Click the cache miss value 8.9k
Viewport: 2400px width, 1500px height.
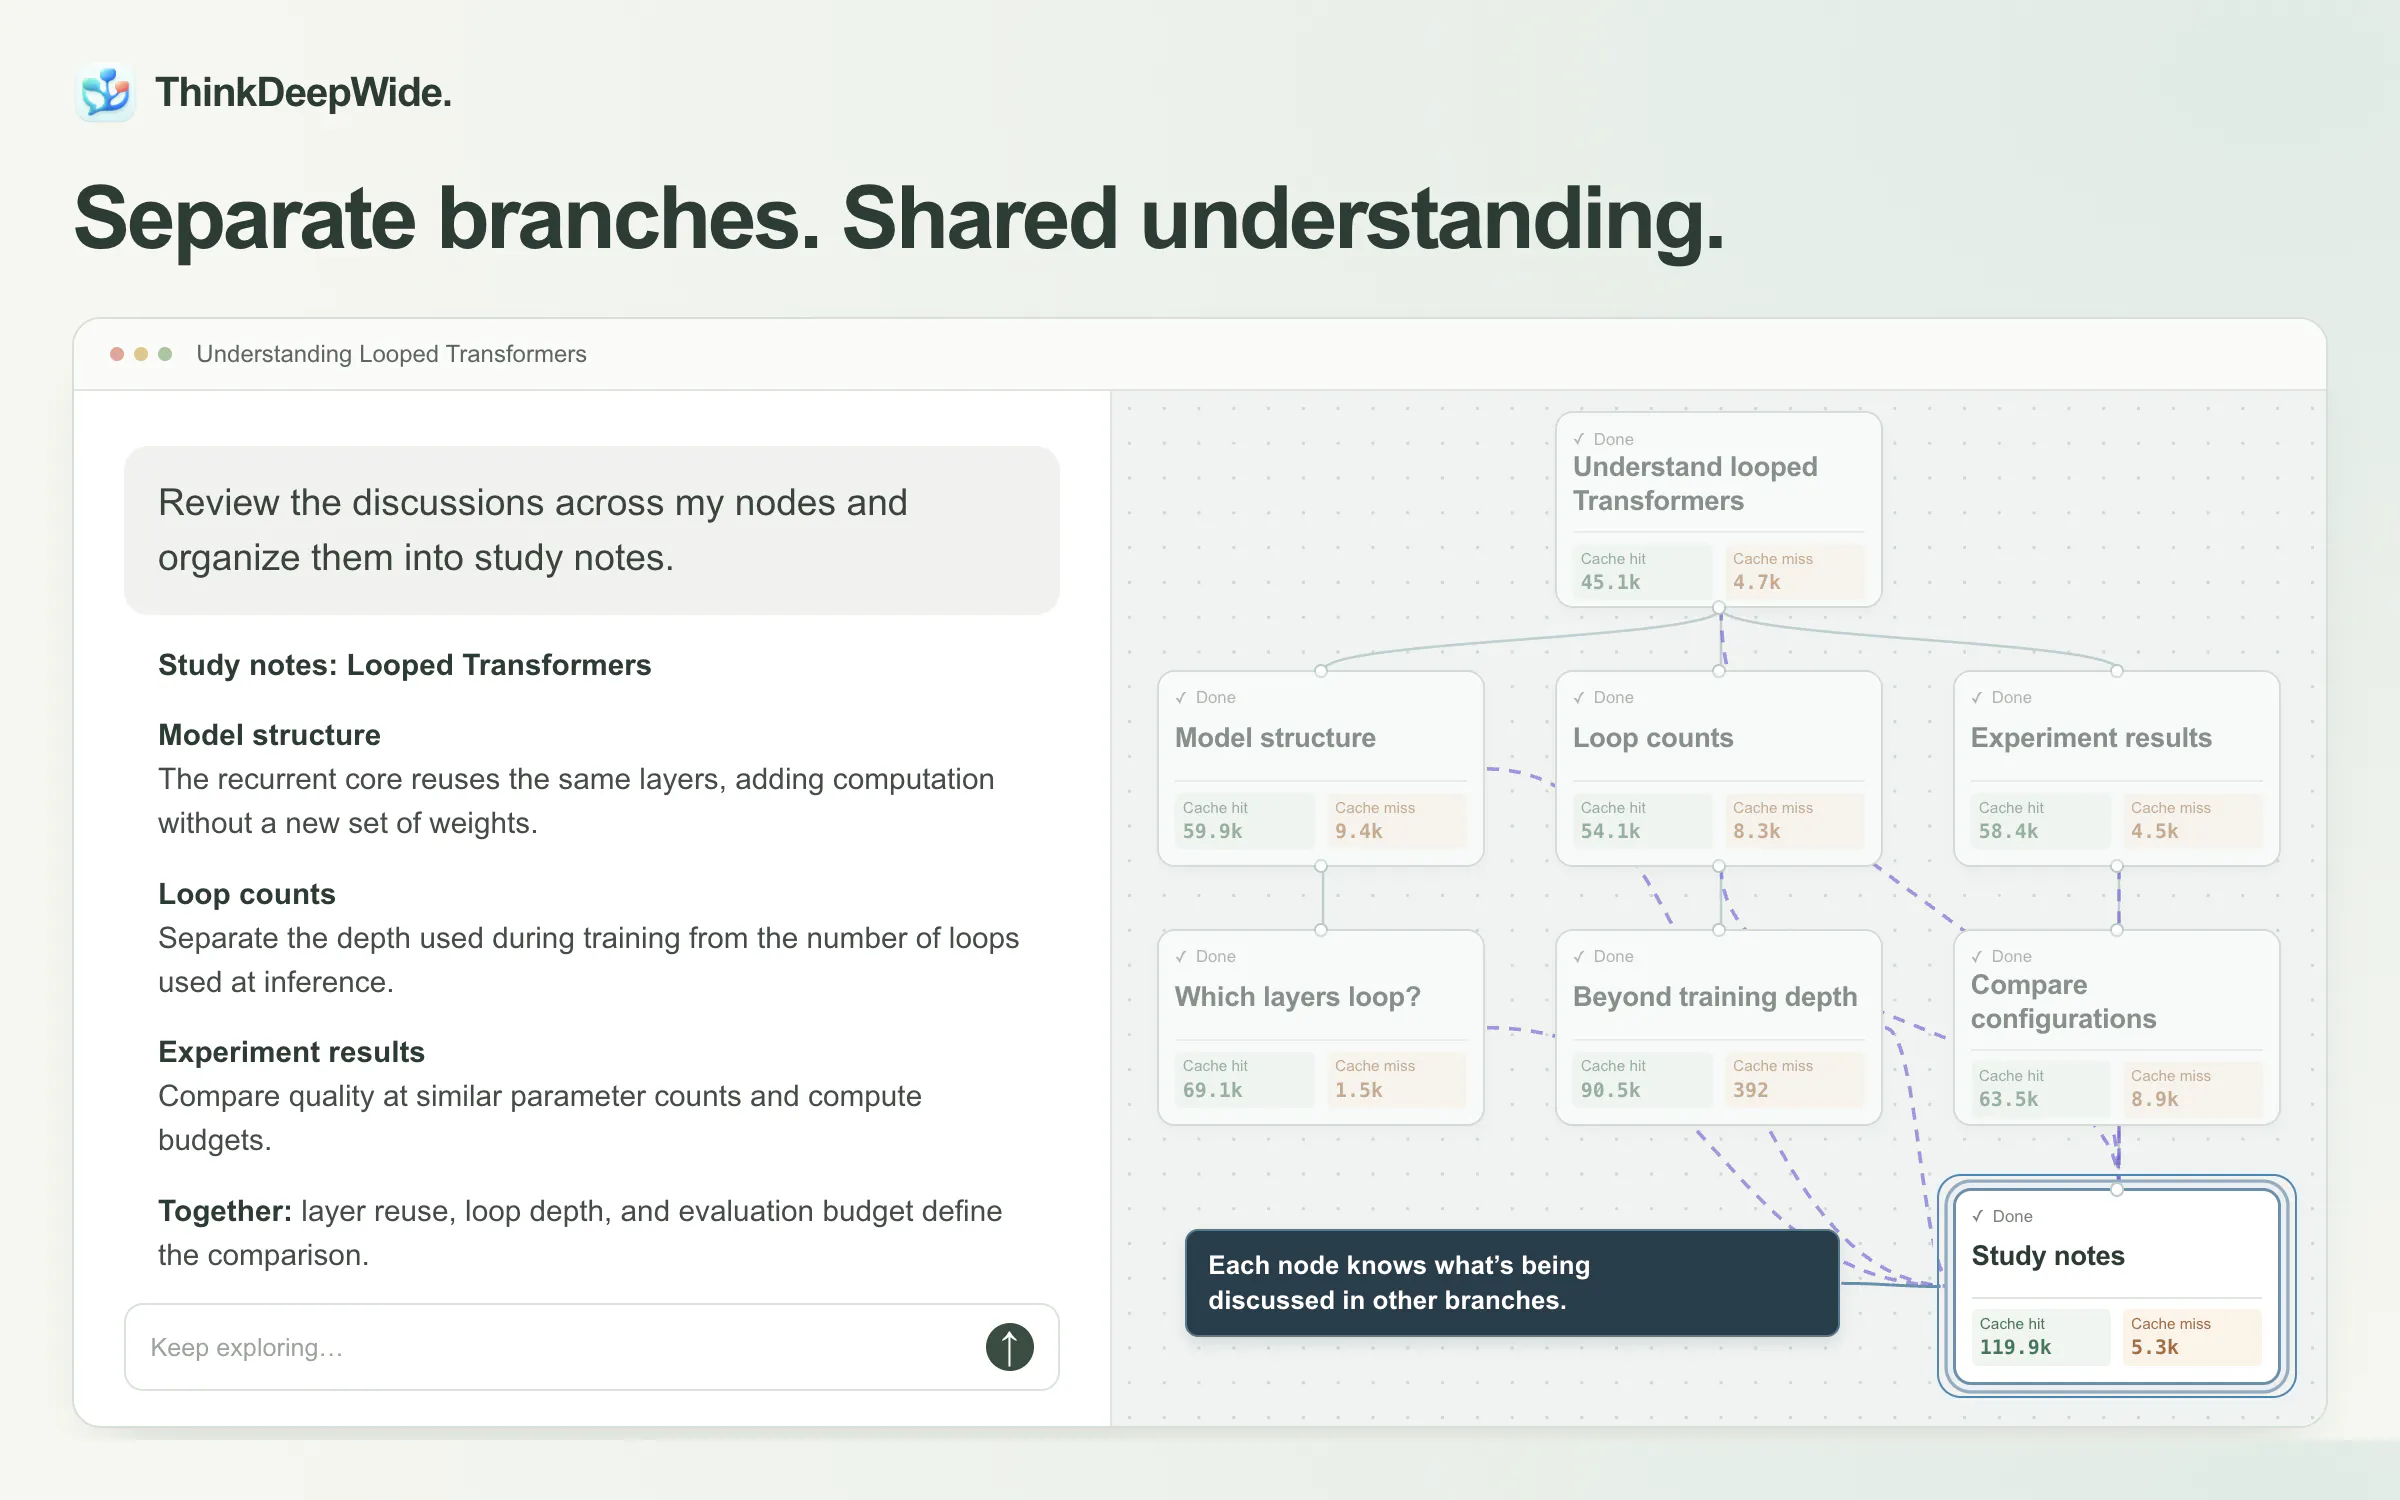[x=2154, y=1099]
